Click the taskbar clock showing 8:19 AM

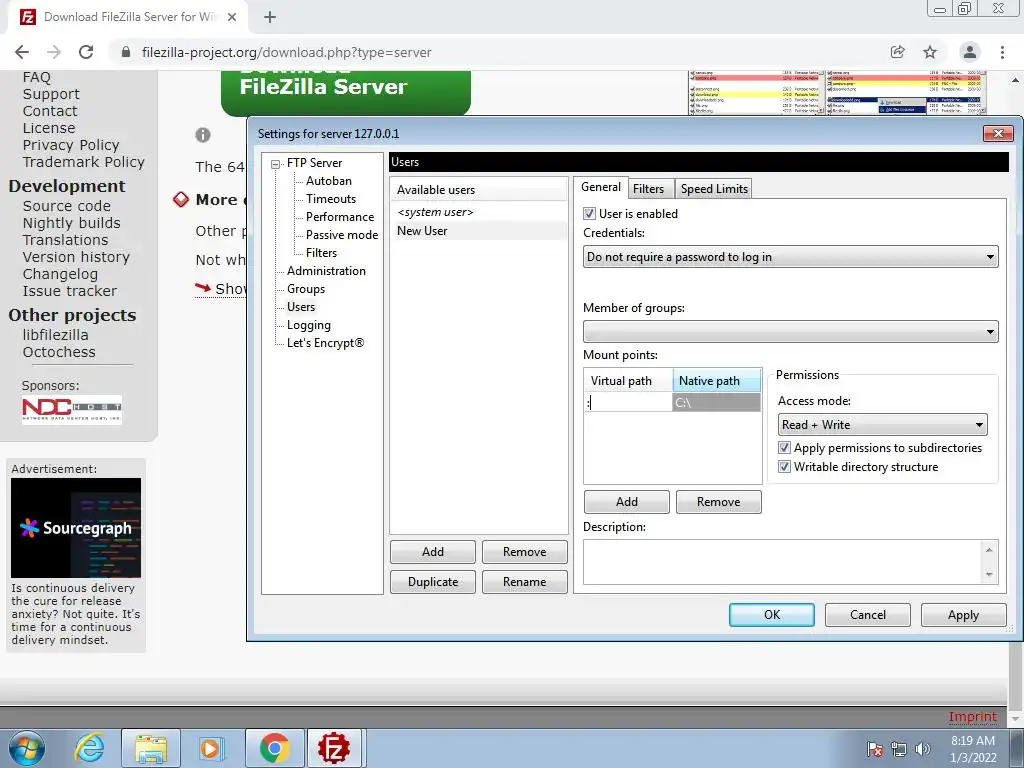(x=973, y=749)
